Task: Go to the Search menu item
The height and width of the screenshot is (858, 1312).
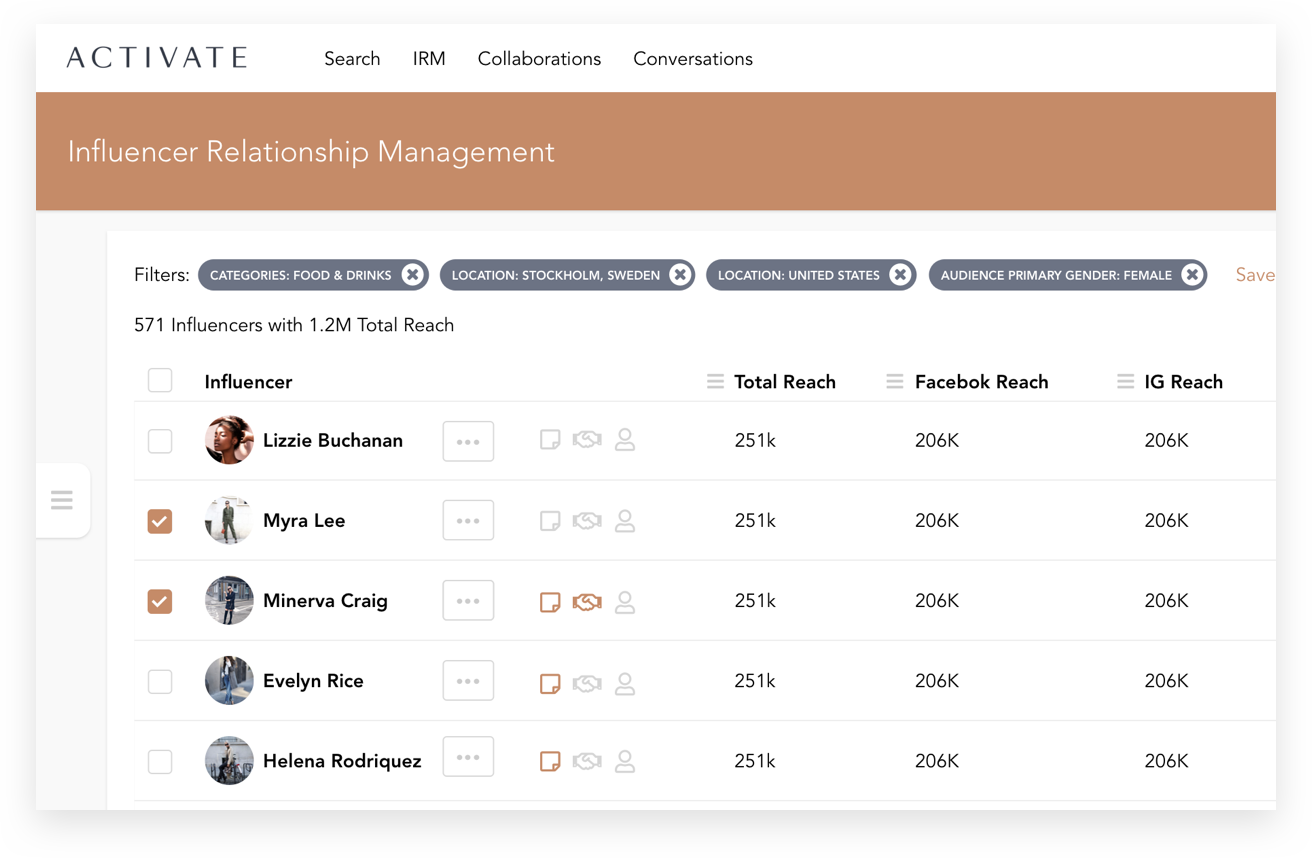Action: tap(352, 59)
